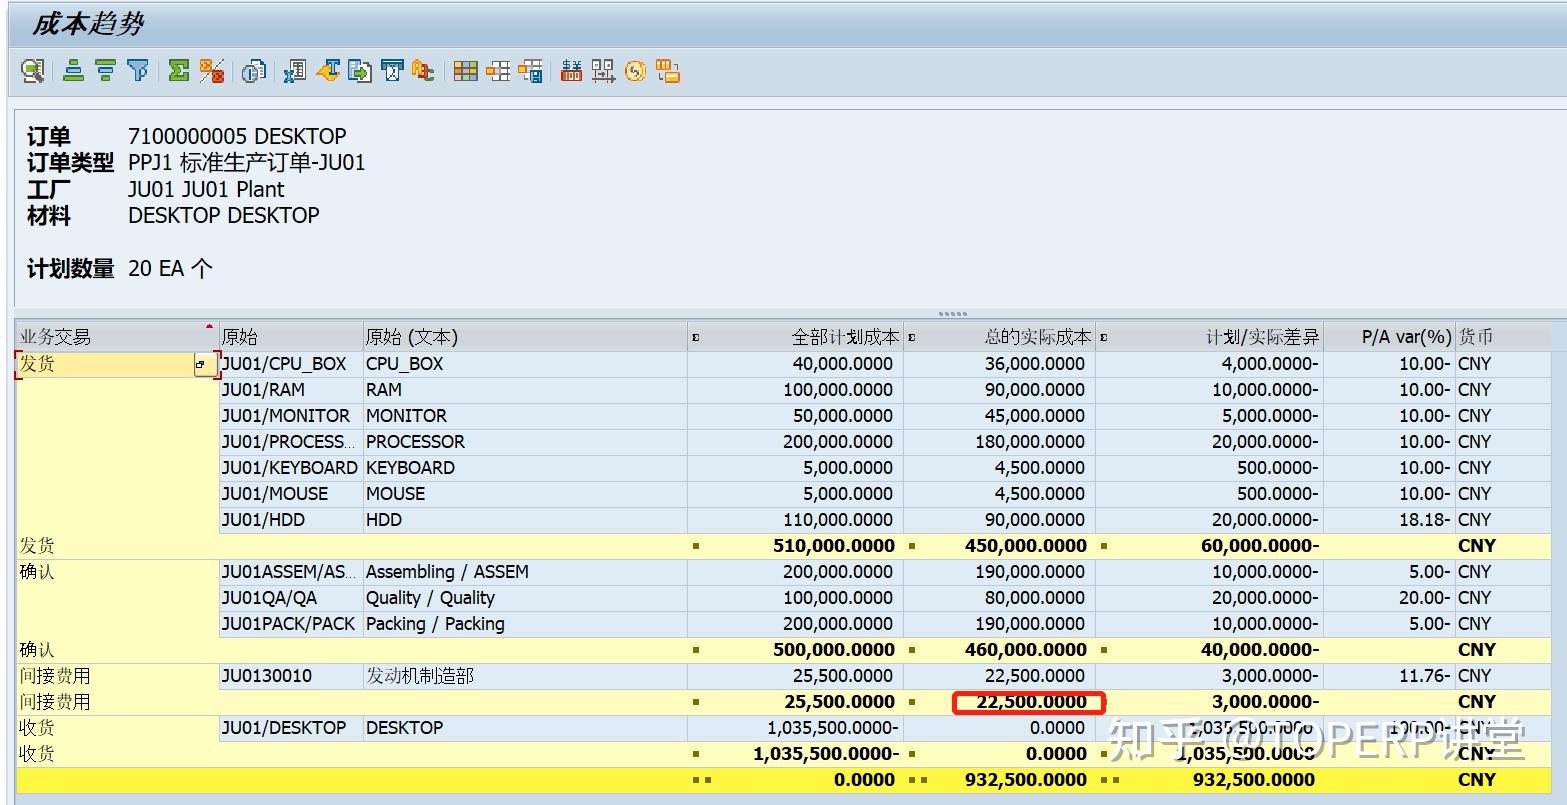Image resolution: width=1567 pixels, height=805 pixels.
Task: Open the currency conversion icon
Action: tap(571, 70)
